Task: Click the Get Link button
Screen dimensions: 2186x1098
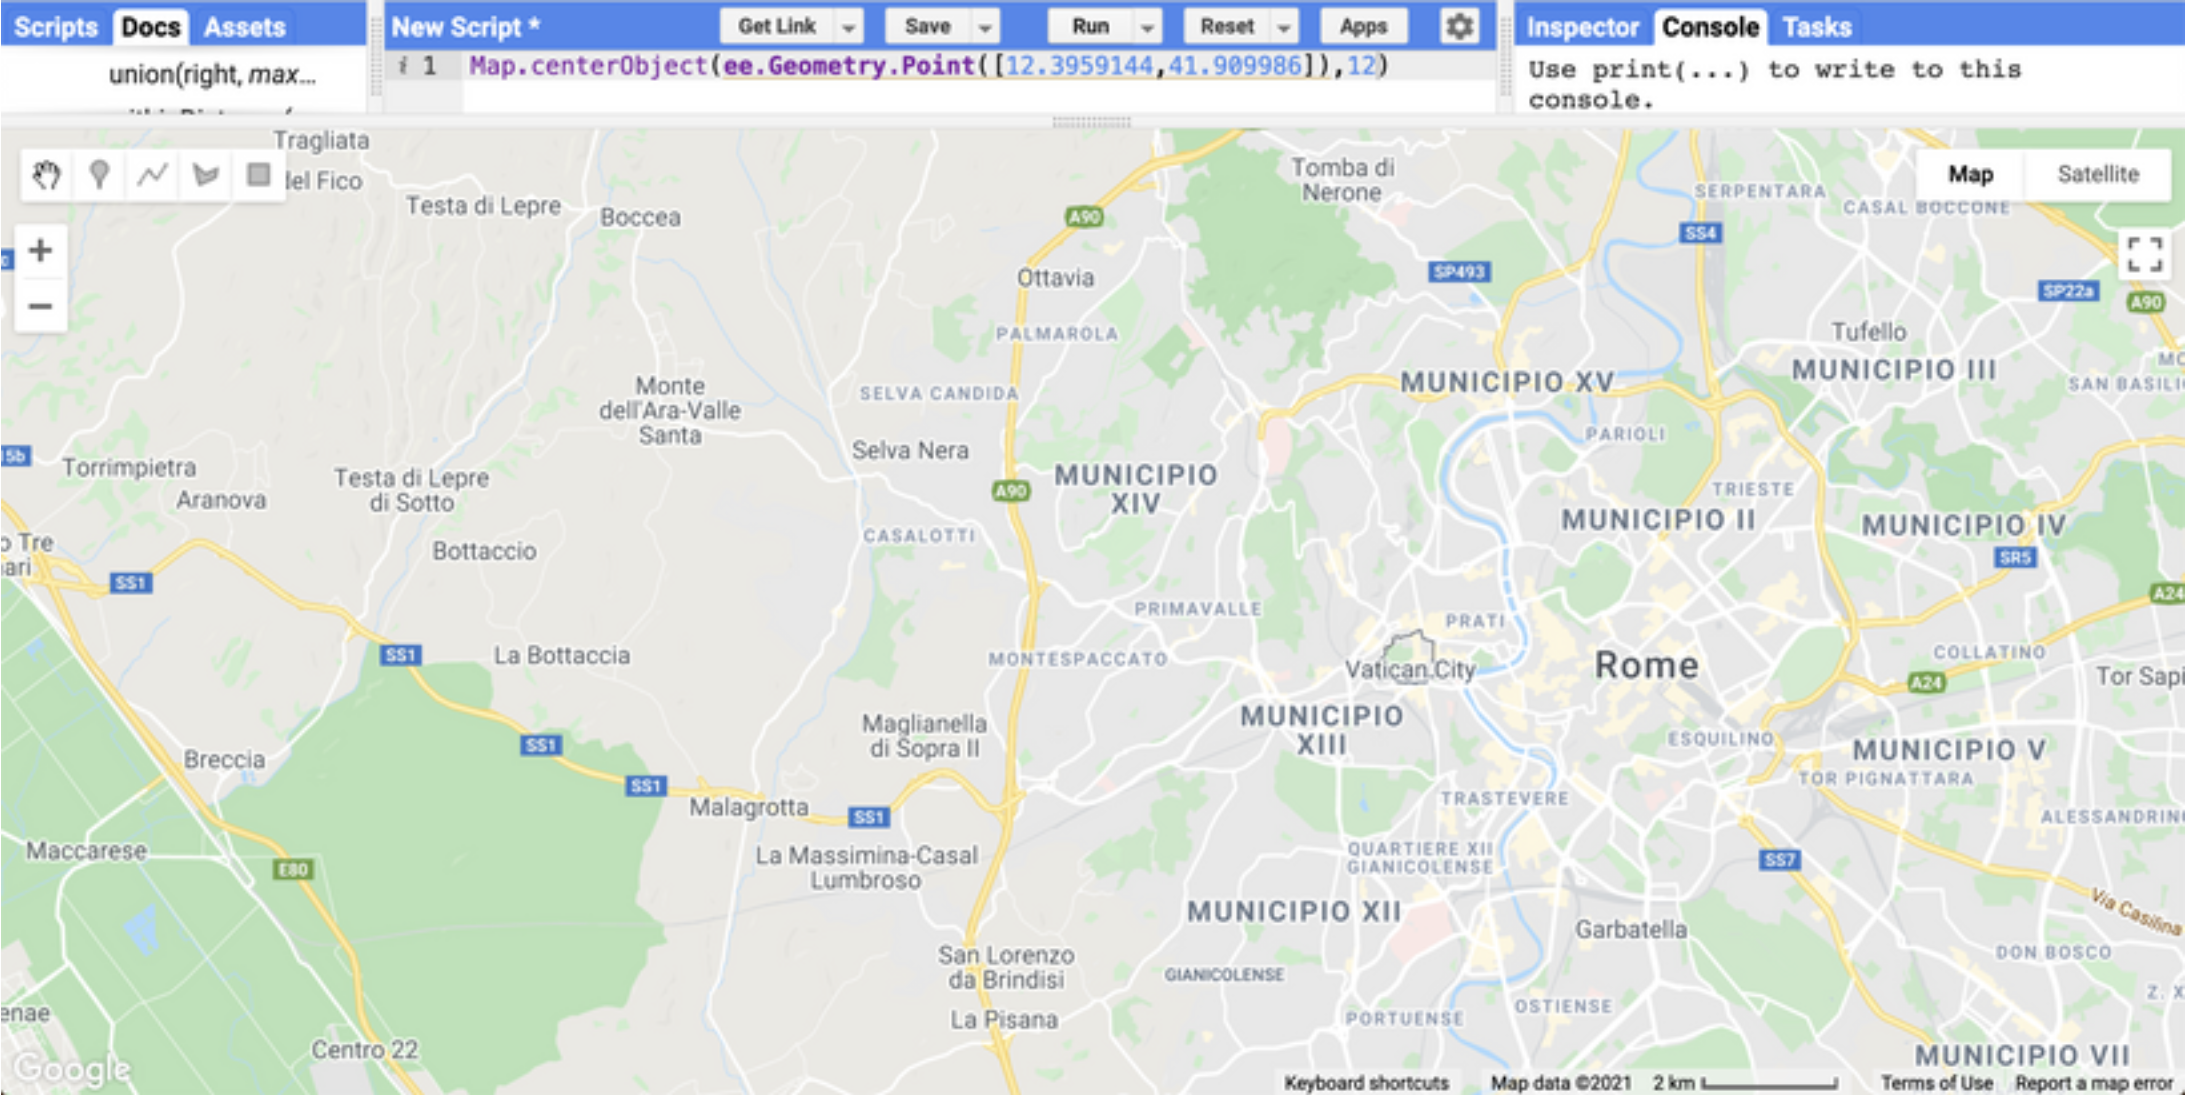Action: [x=777, y=27]
